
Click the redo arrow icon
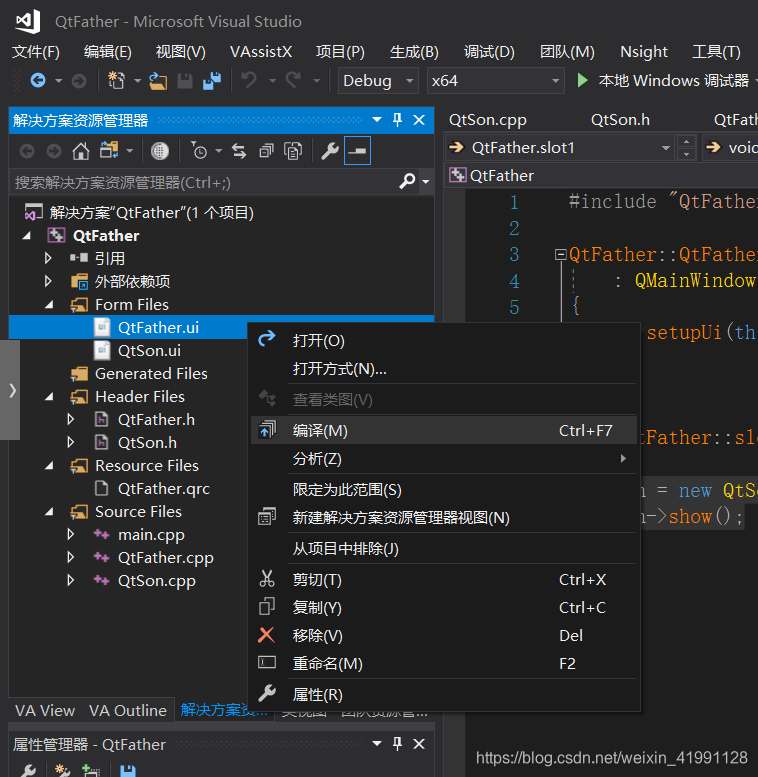[x=293, y=80]
